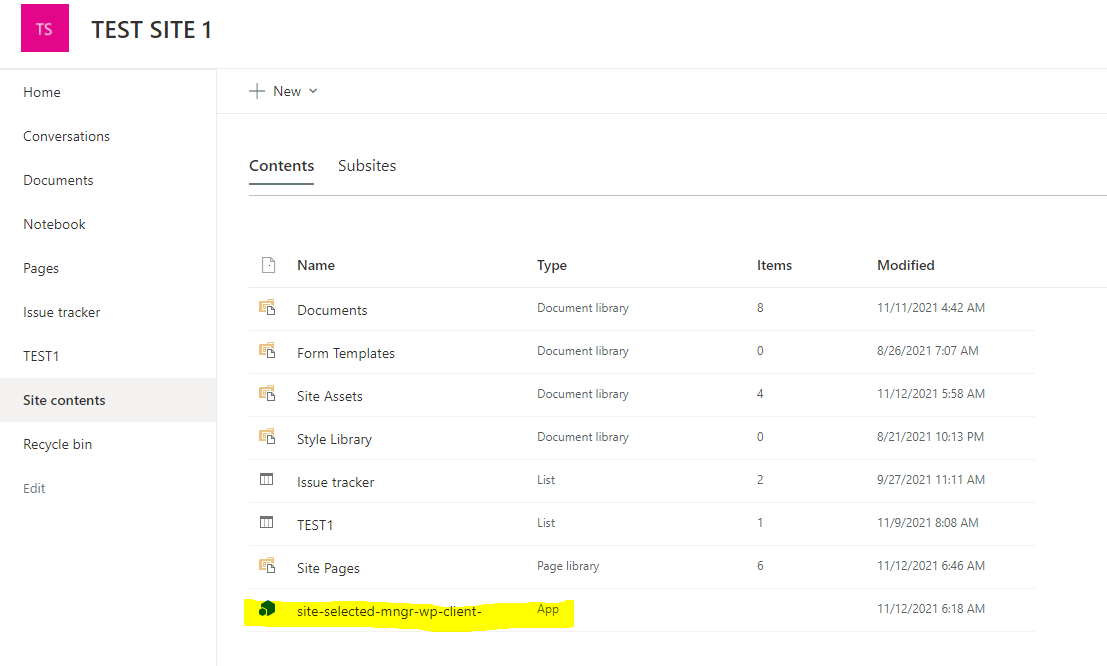Click the Style Library icon
Screen dimensions: 1107x666
[267, 437]
